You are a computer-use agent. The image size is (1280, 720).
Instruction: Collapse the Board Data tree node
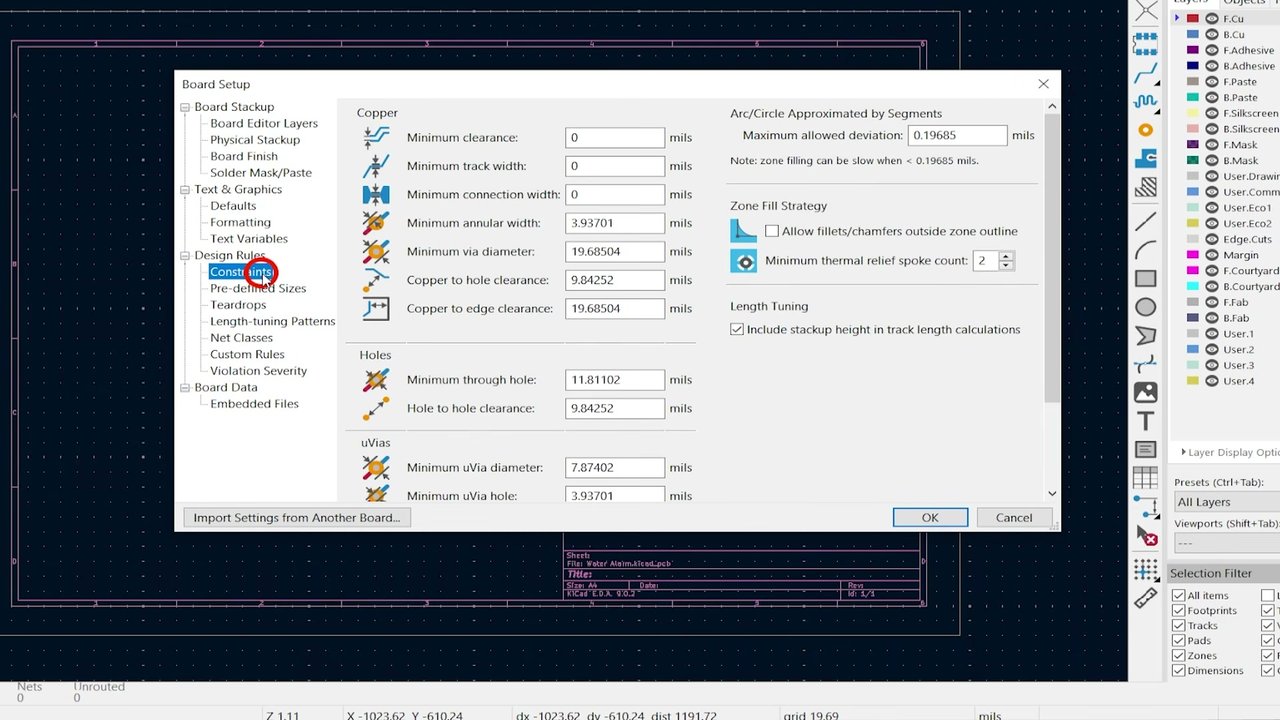coord(185,387)
